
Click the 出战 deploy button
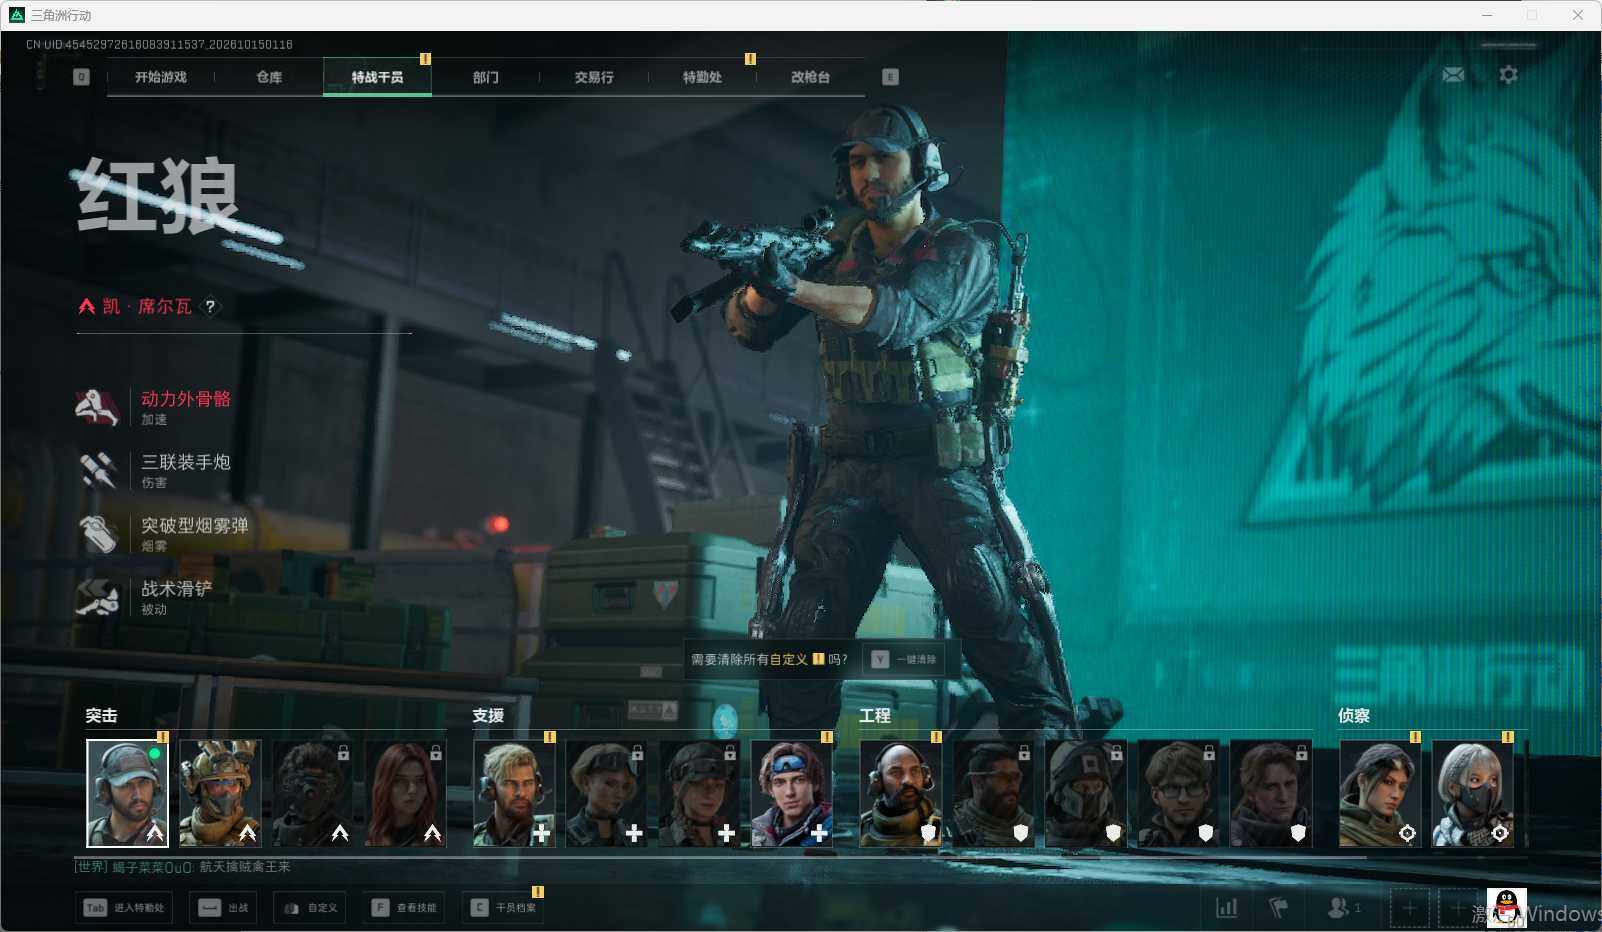(x=224, y=908)
